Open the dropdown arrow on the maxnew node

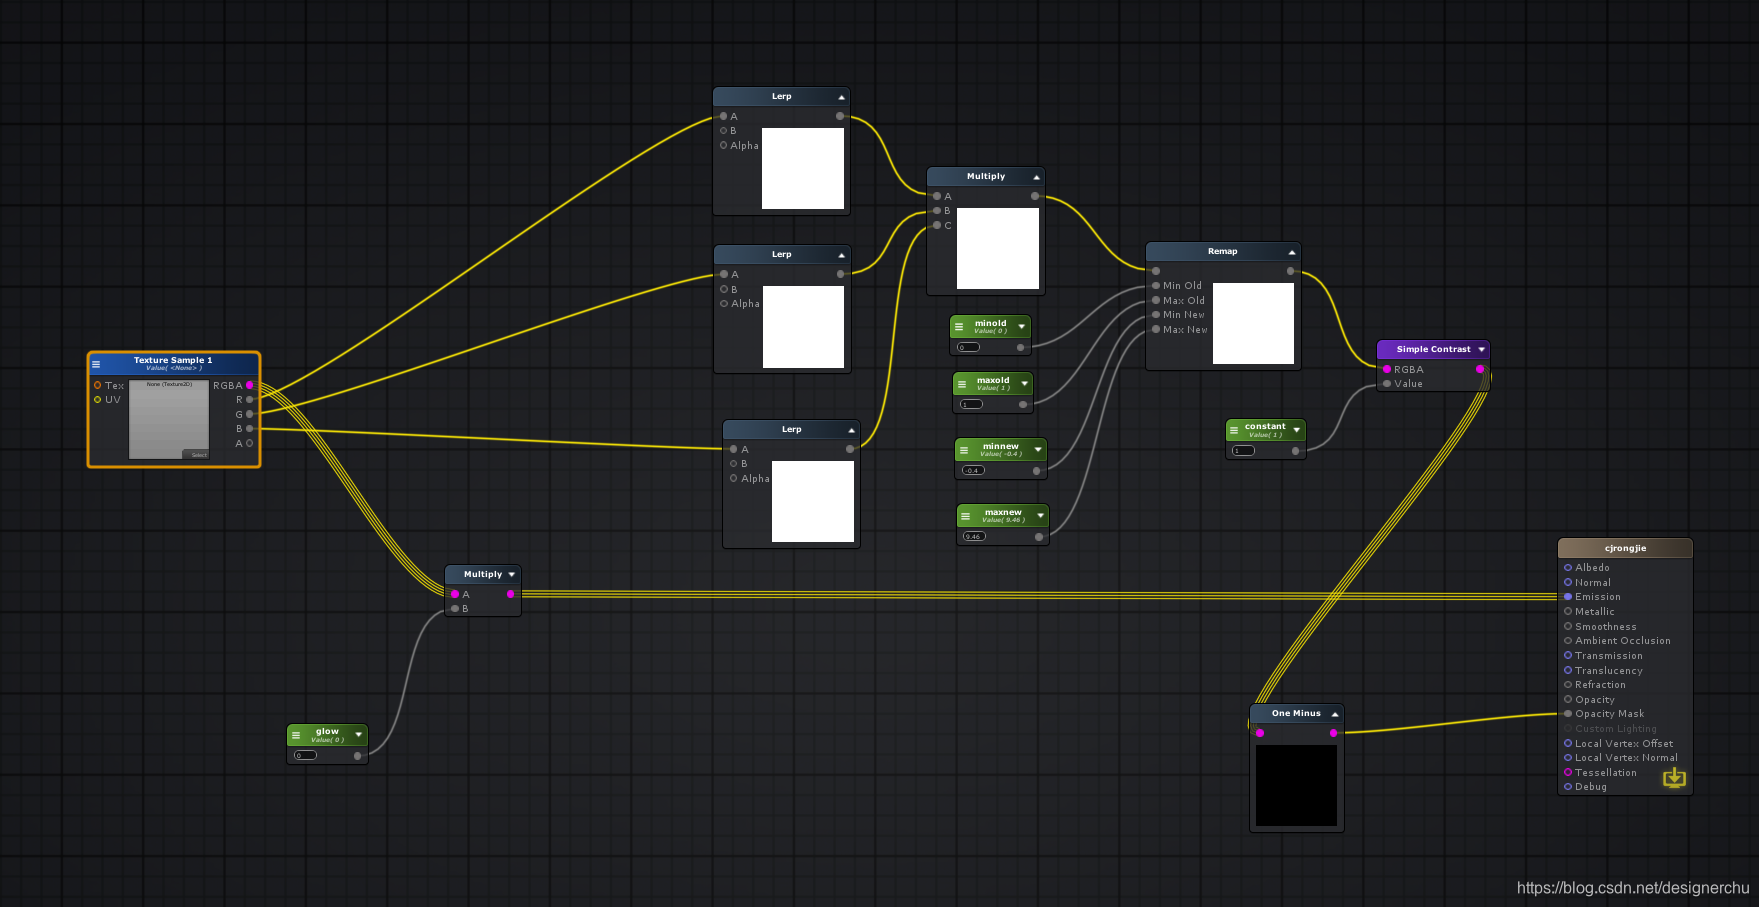(x=1040, y=516)
